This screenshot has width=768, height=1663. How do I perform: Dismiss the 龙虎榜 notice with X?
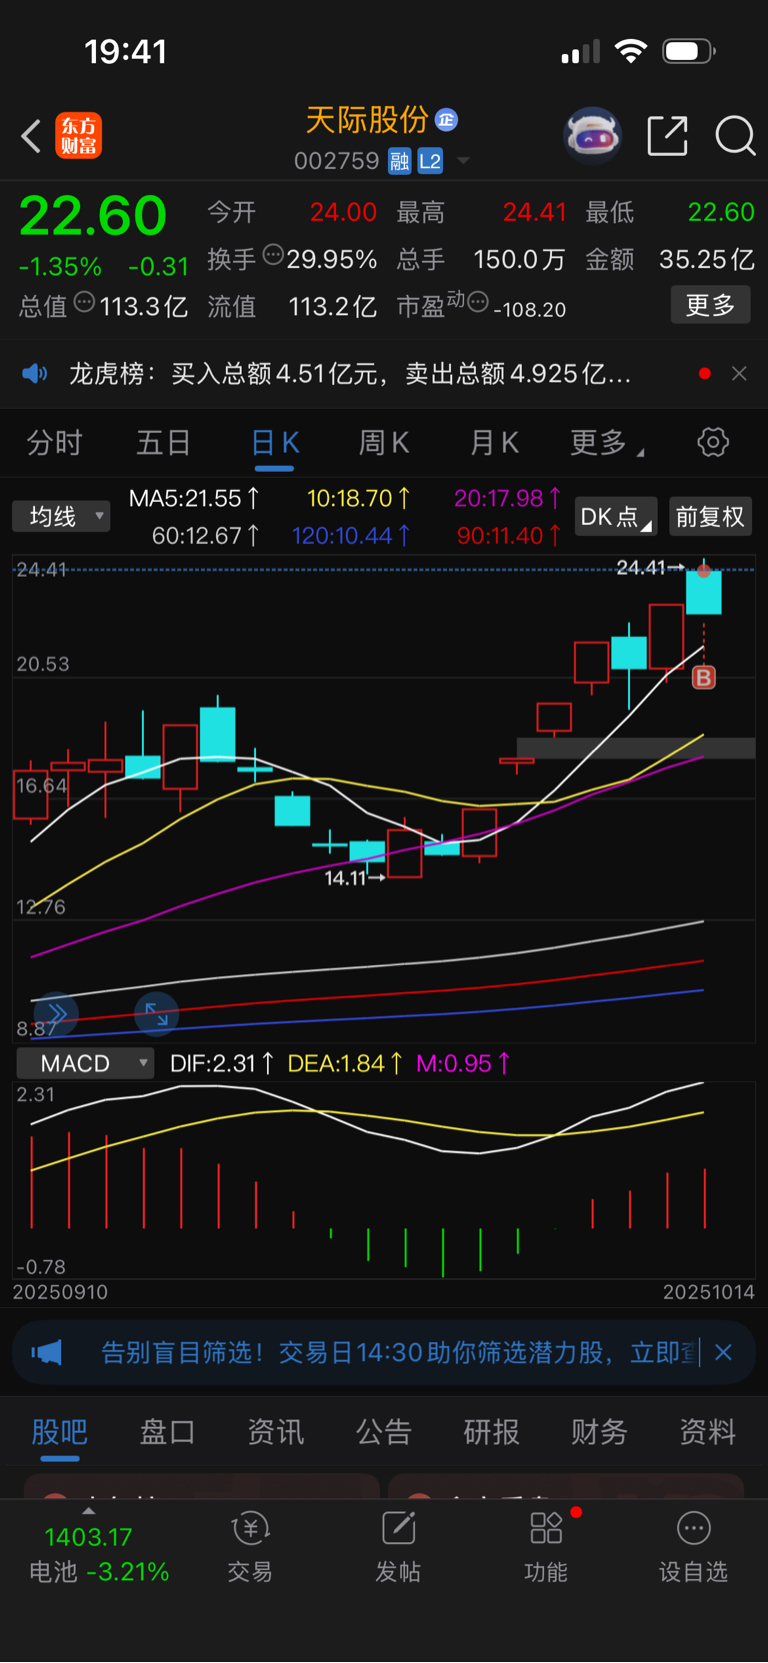click(739, 374)
